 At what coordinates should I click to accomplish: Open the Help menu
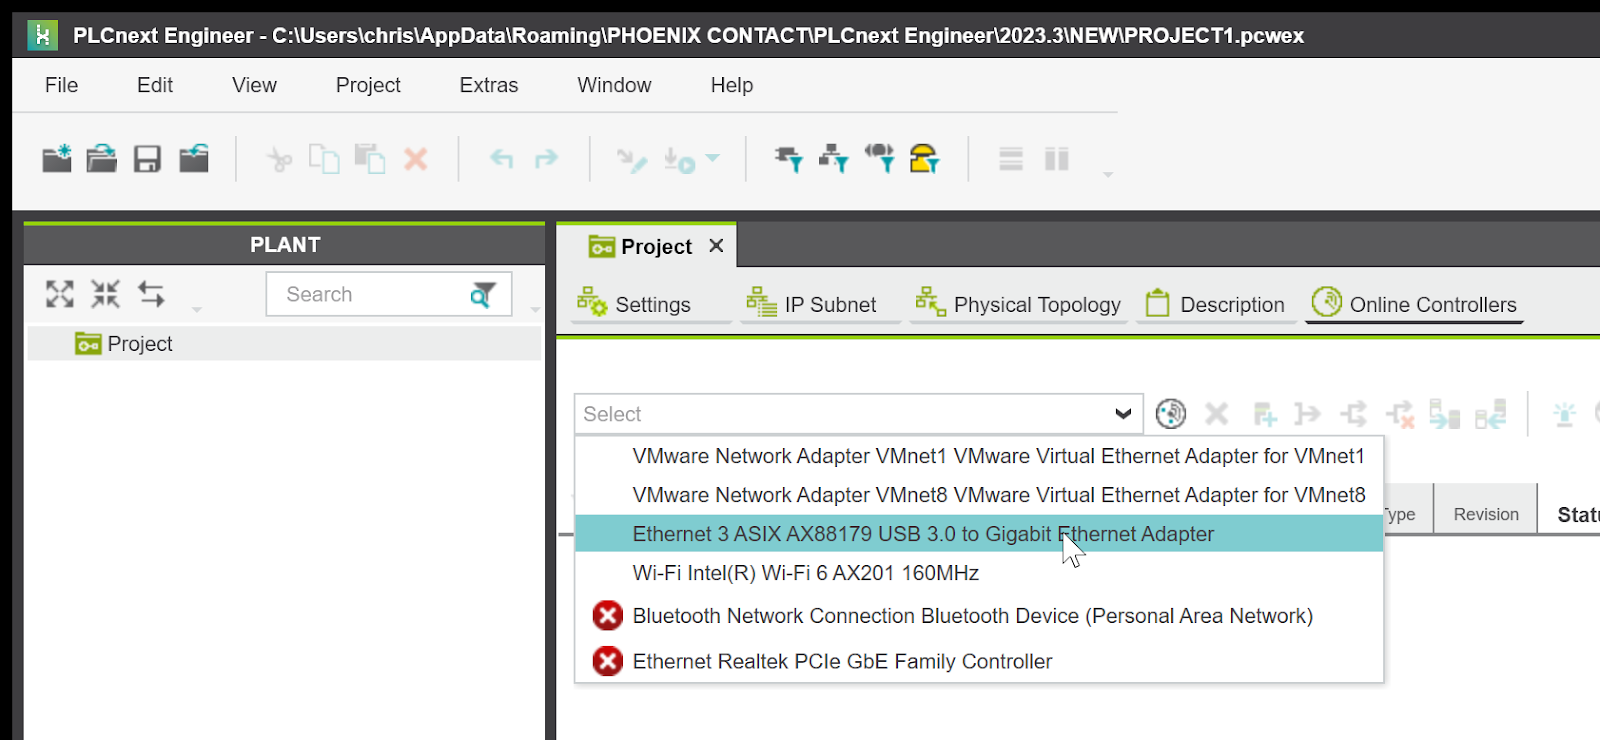[732, 85]
